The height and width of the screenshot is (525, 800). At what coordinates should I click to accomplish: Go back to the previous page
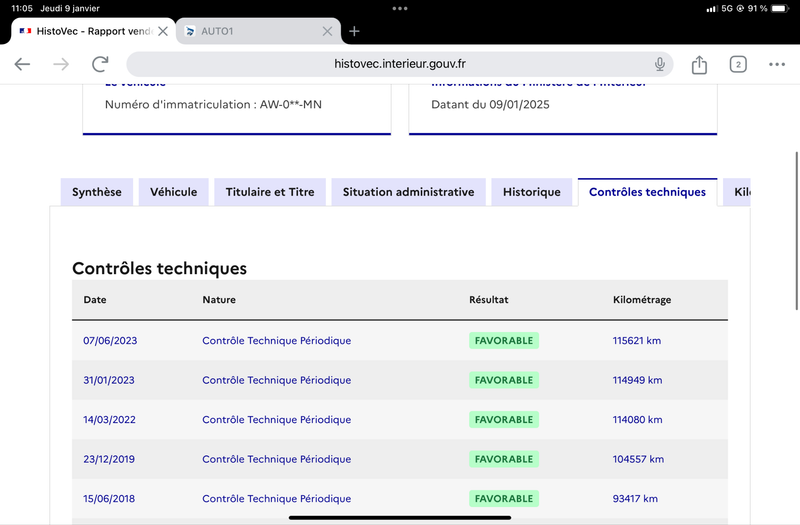pyautogui.click(x=22, y=64)
